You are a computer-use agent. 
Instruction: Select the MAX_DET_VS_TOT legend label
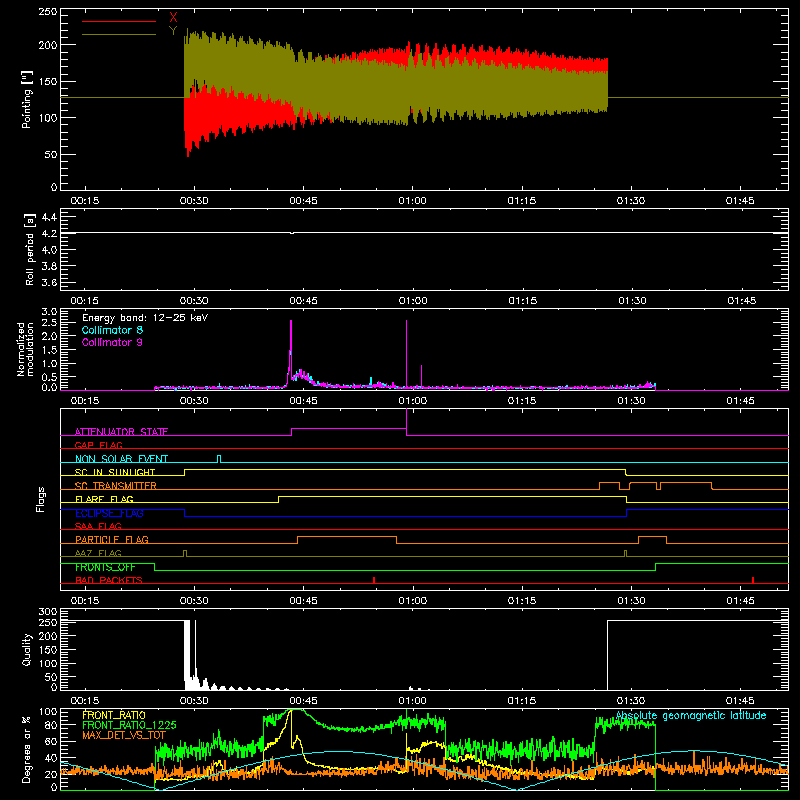click(124, 735)
